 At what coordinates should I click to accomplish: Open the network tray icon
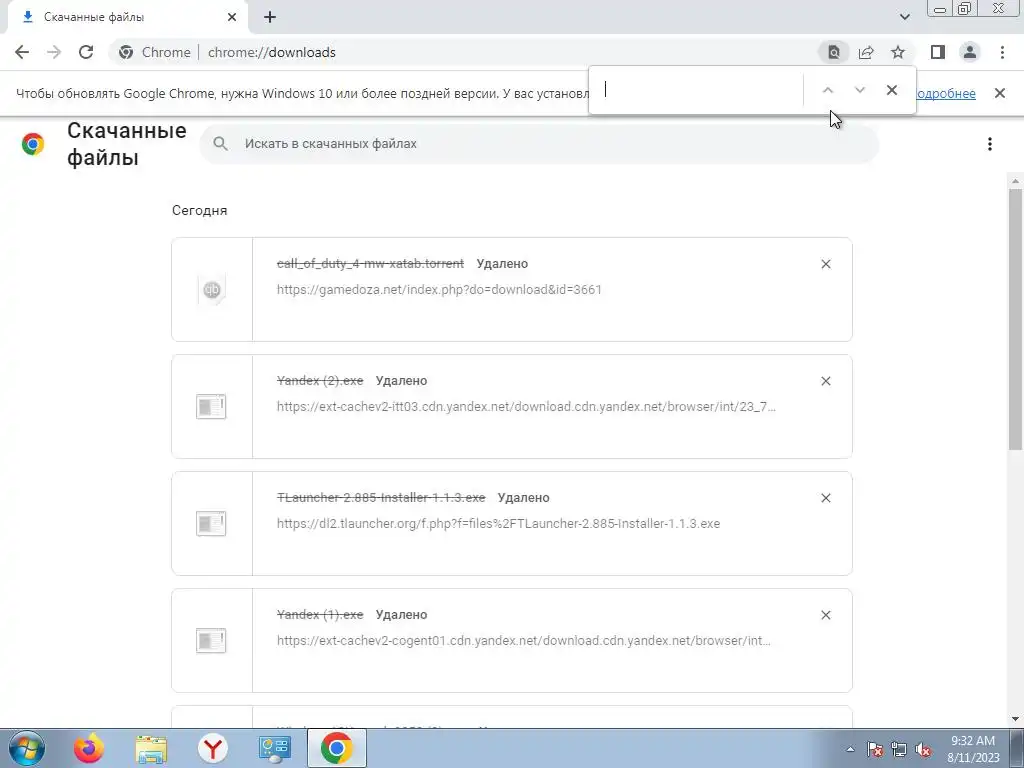click(899, 749)
